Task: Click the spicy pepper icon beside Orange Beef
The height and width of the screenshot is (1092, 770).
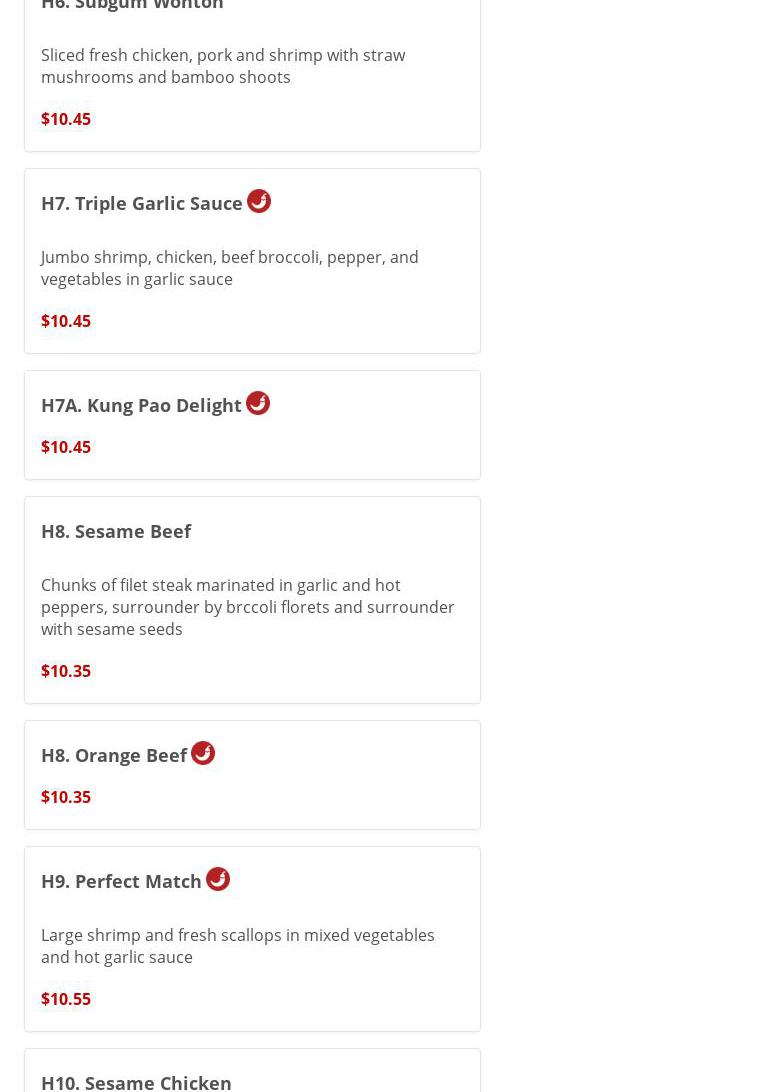Action: [203, 753]
